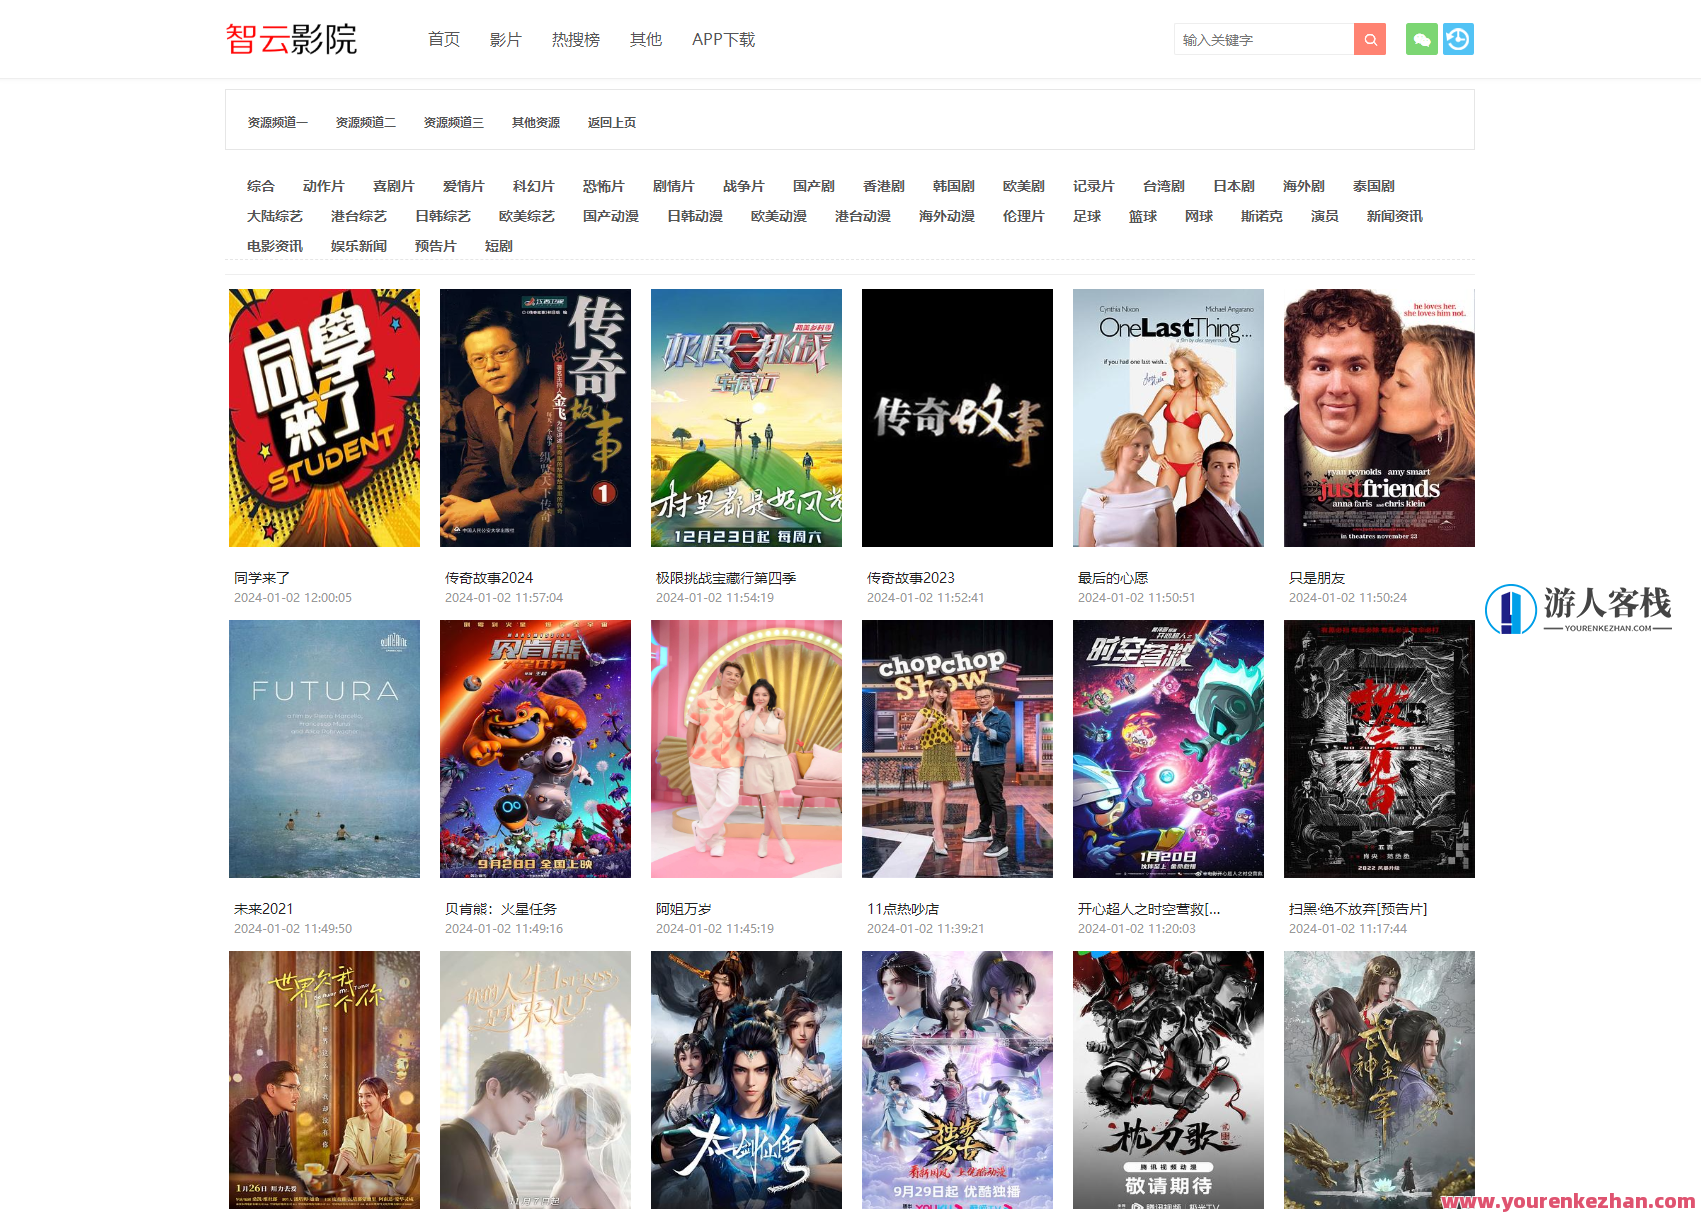Open the 首页 menu item
1701x1218 pixels.
point(444,39)
